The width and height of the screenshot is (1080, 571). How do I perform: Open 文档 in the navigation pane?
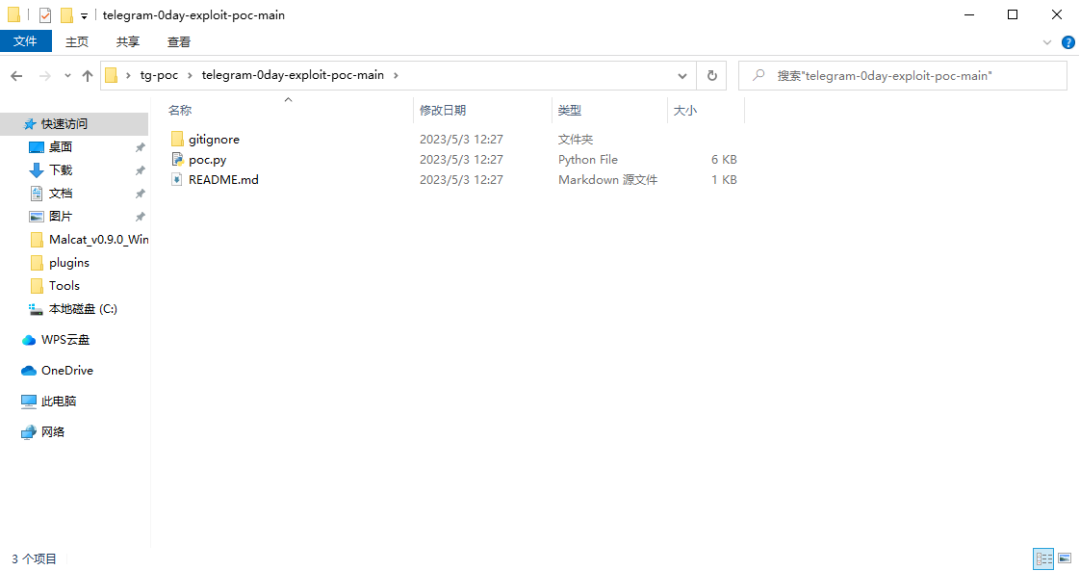click(x=60, y=194)
